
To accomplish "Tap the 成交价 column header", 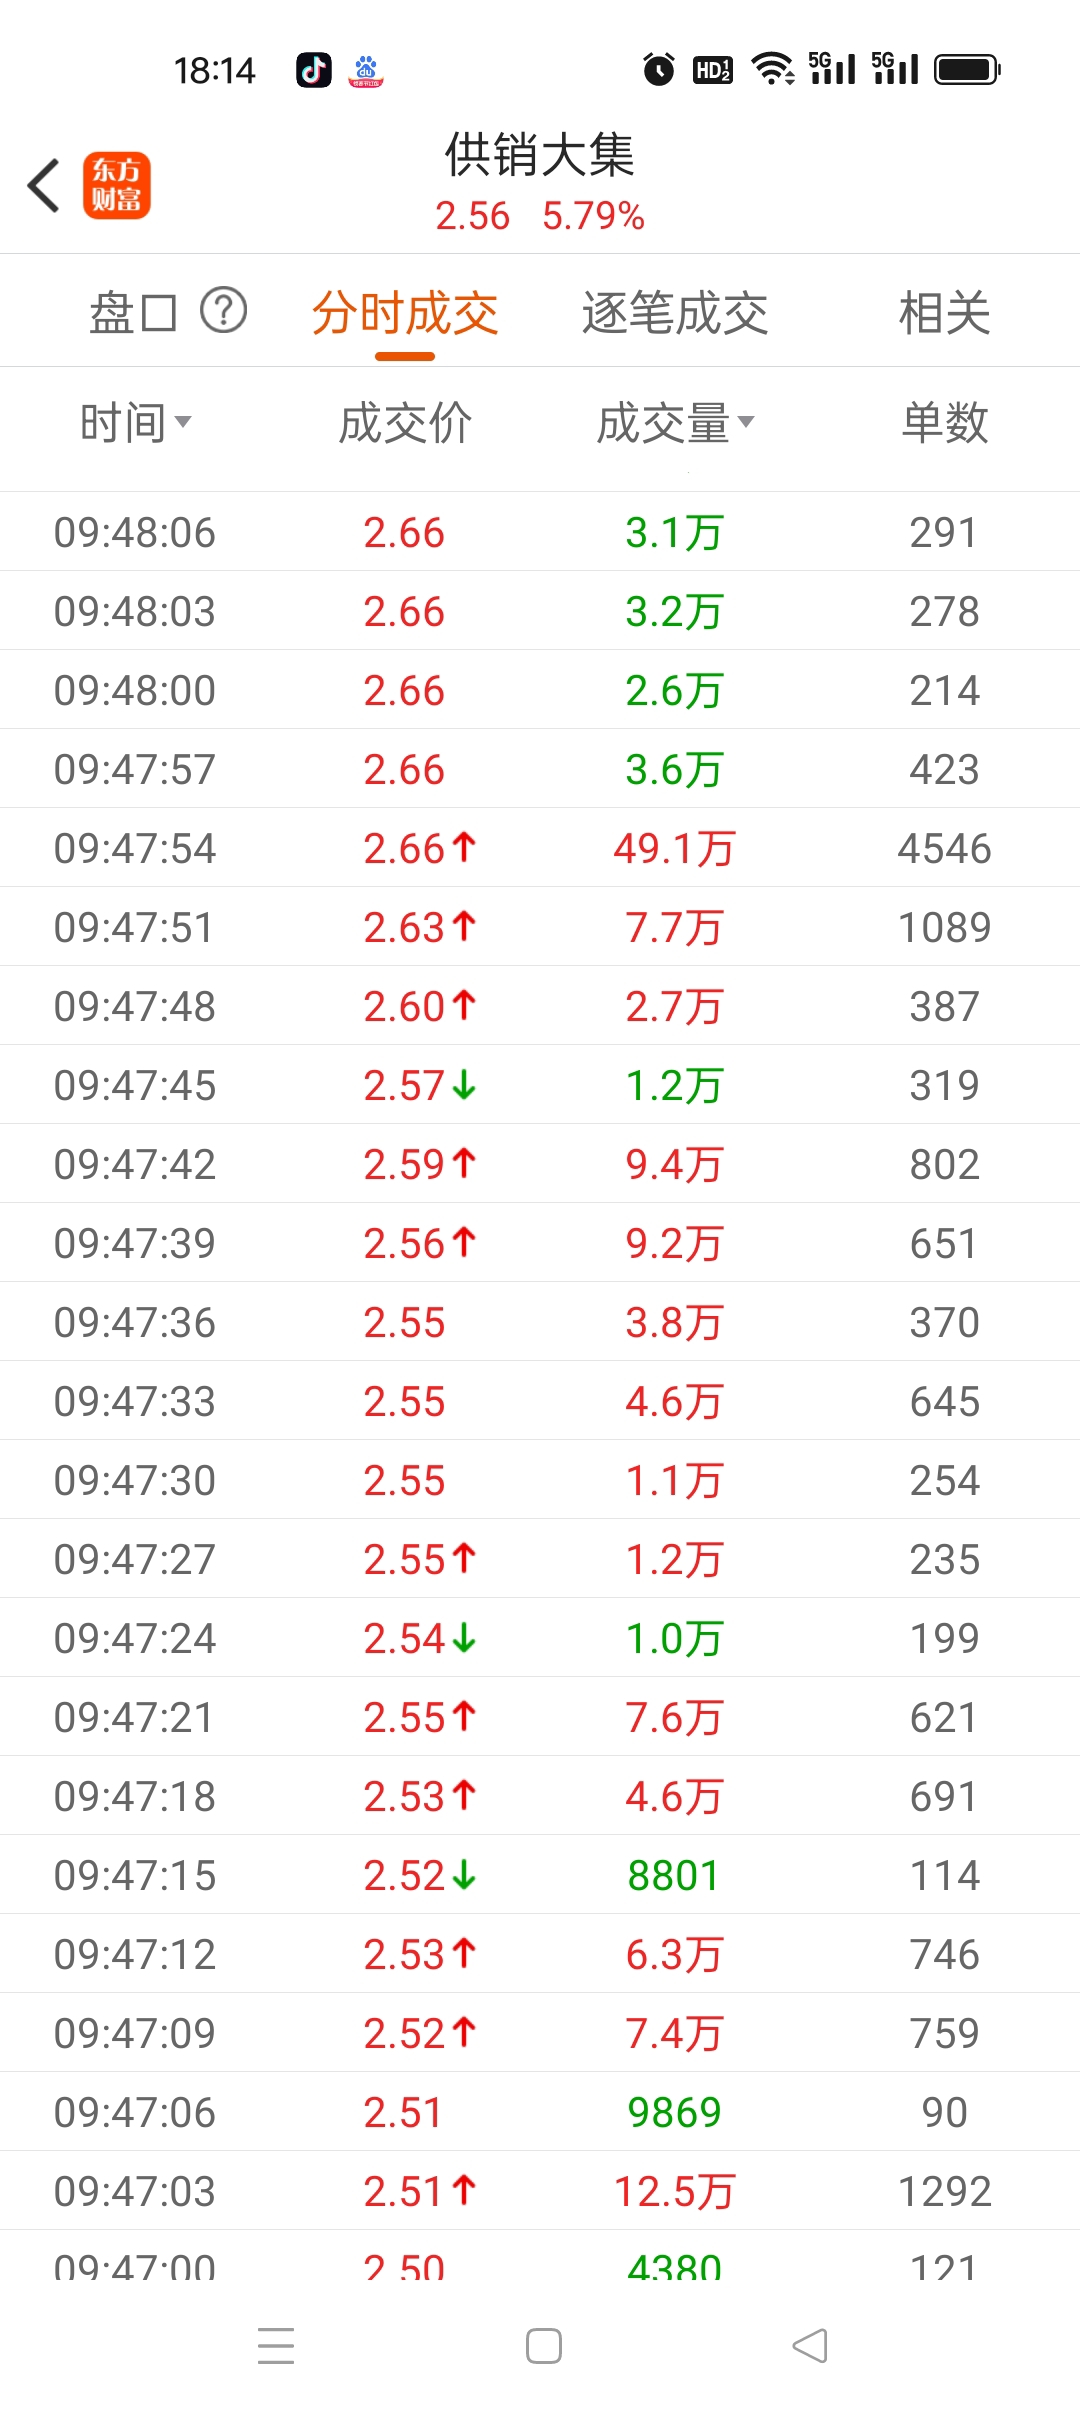I will [x=405, y=423].
